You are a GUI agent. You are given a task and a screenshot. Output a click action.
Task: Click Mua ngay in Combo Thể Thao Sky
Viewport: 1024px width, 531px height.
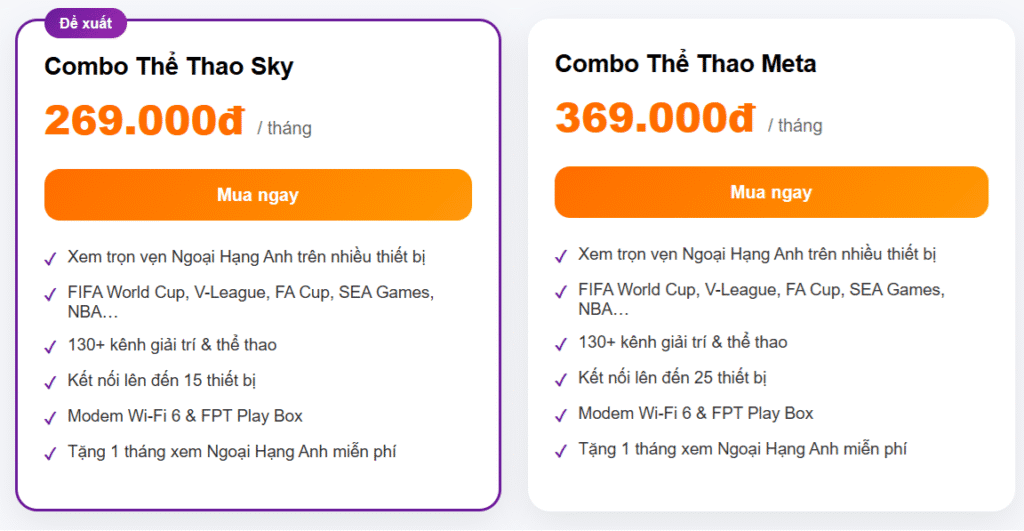(x=257, y=195)
